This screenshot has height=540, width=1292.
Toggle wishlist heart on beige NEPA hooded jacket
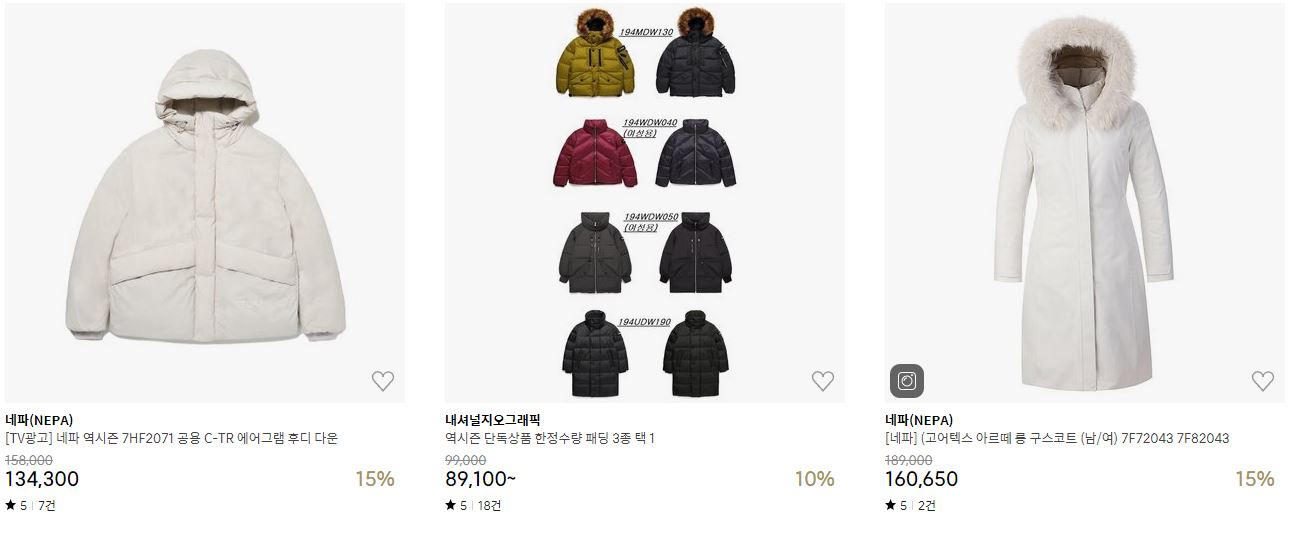click(383, 381)
